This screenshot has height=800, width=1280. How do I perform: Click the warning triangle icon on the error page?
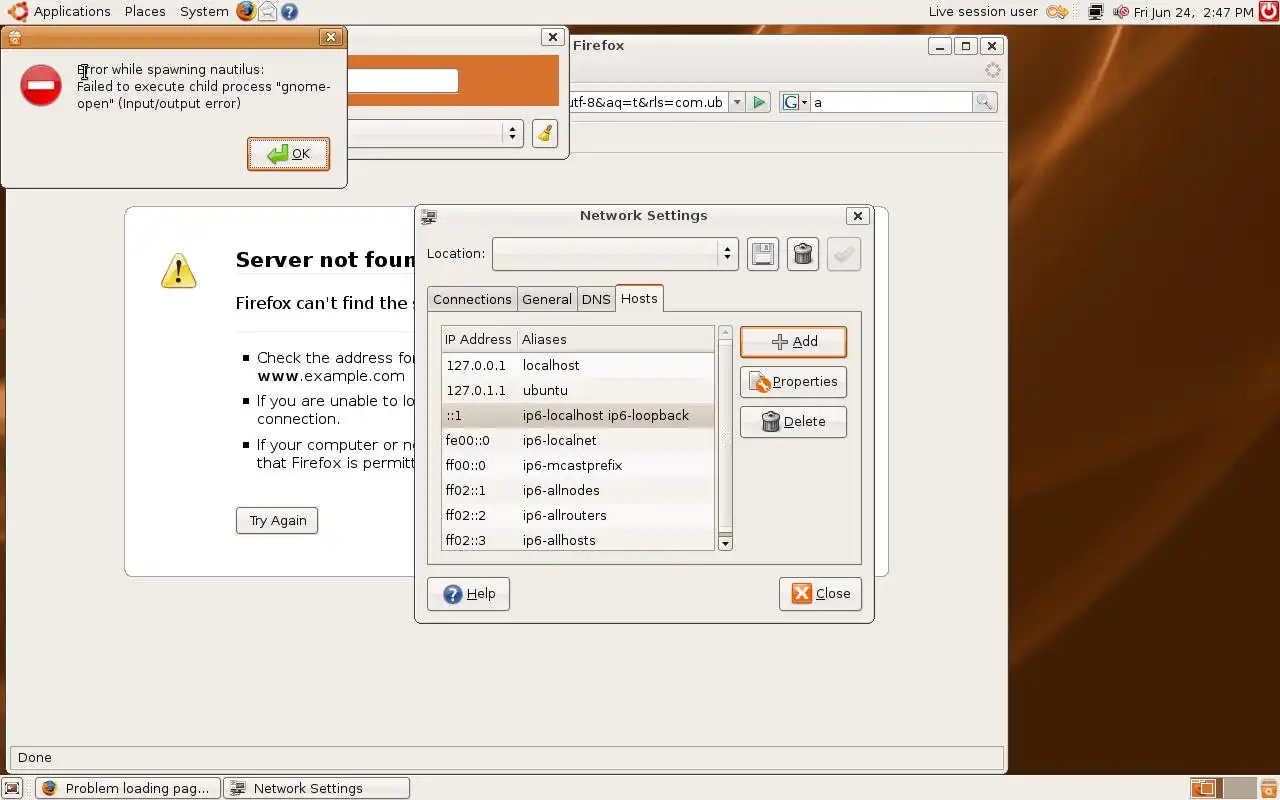pyautogui.click(x=178, y=270)
